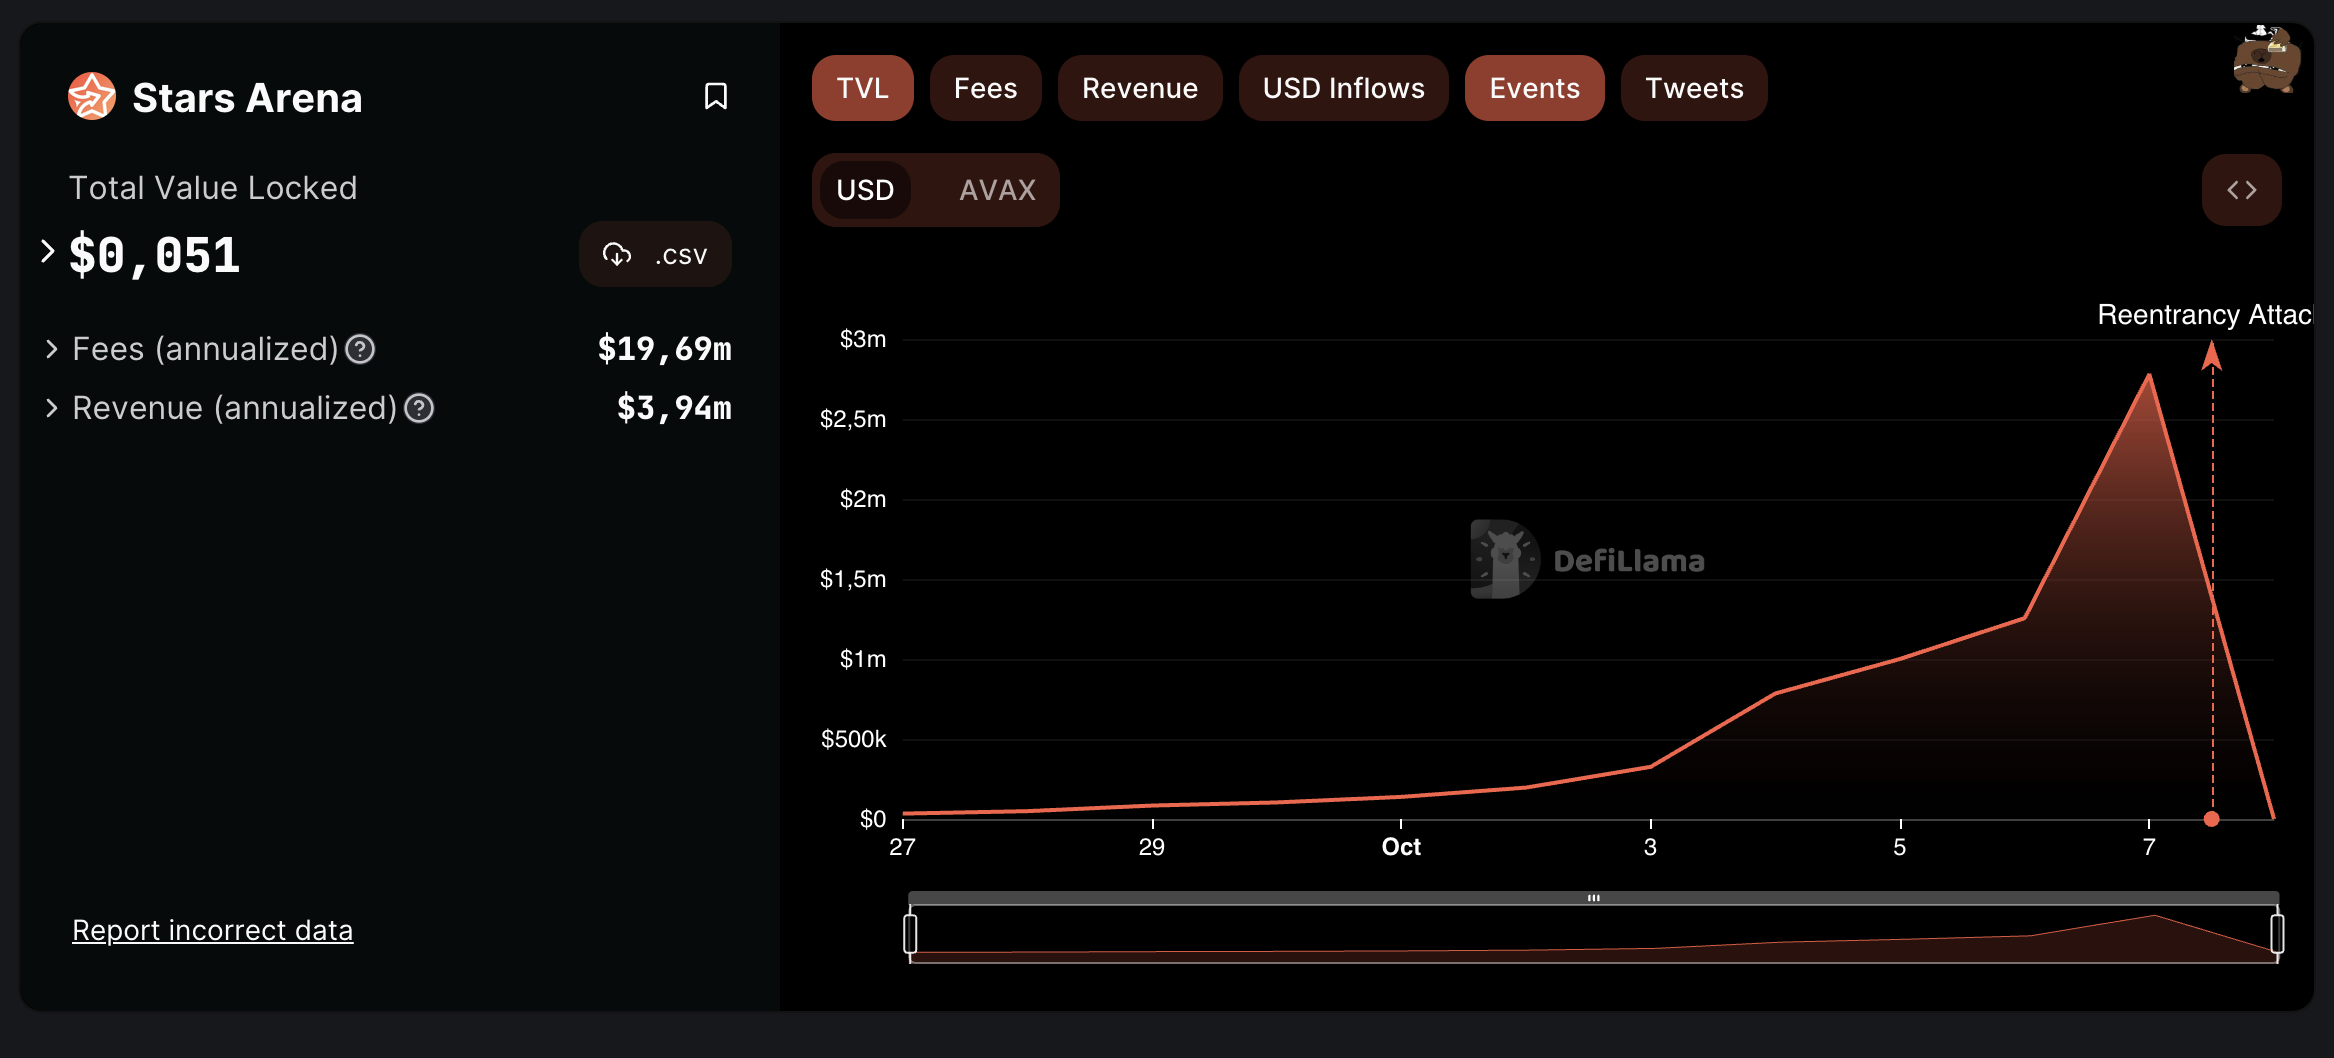Click the Reentrancy Attack event label
2334x1058 pixels.
click(2204, 315)
